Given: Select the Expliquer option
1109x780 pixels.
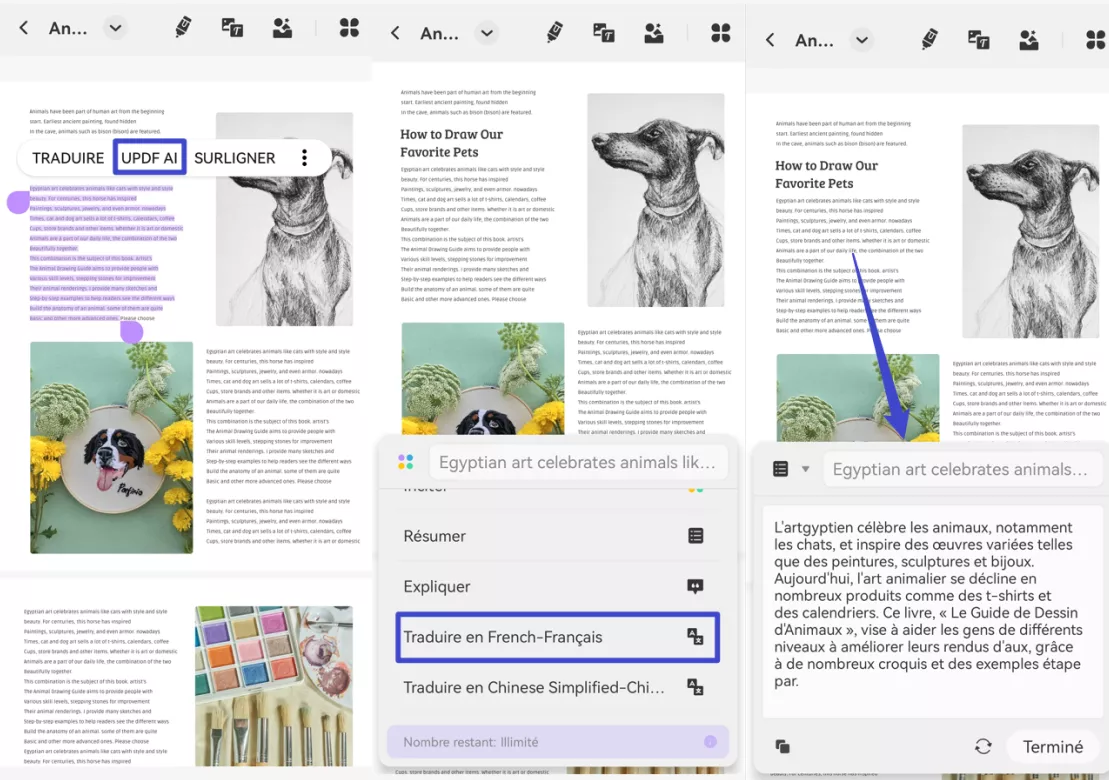Looking at the screenshot, I should pos(557,586).
